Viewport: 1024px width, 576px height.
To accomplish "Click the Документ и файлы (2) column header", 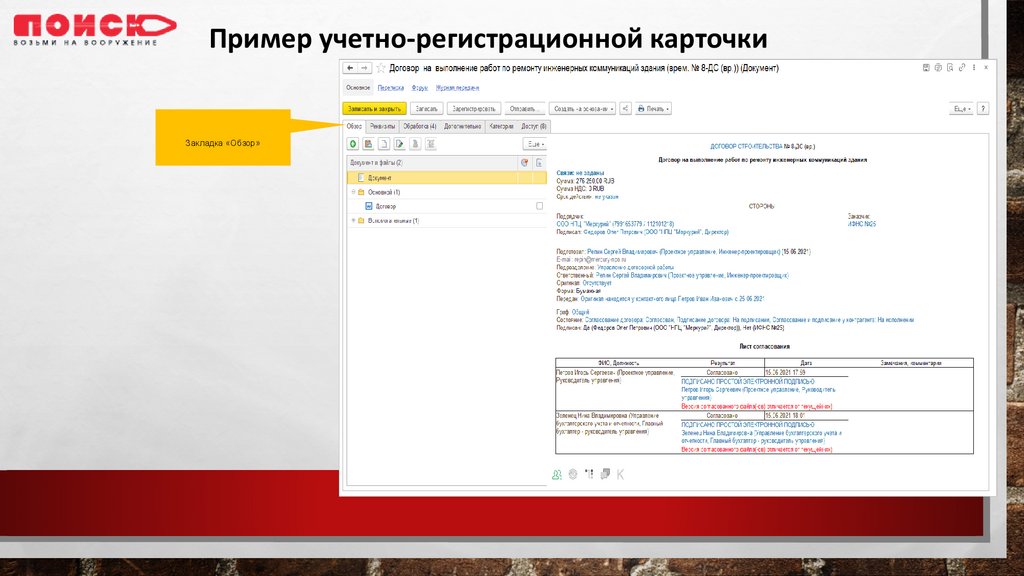I will pyautogui.click(x=432, y=163).
